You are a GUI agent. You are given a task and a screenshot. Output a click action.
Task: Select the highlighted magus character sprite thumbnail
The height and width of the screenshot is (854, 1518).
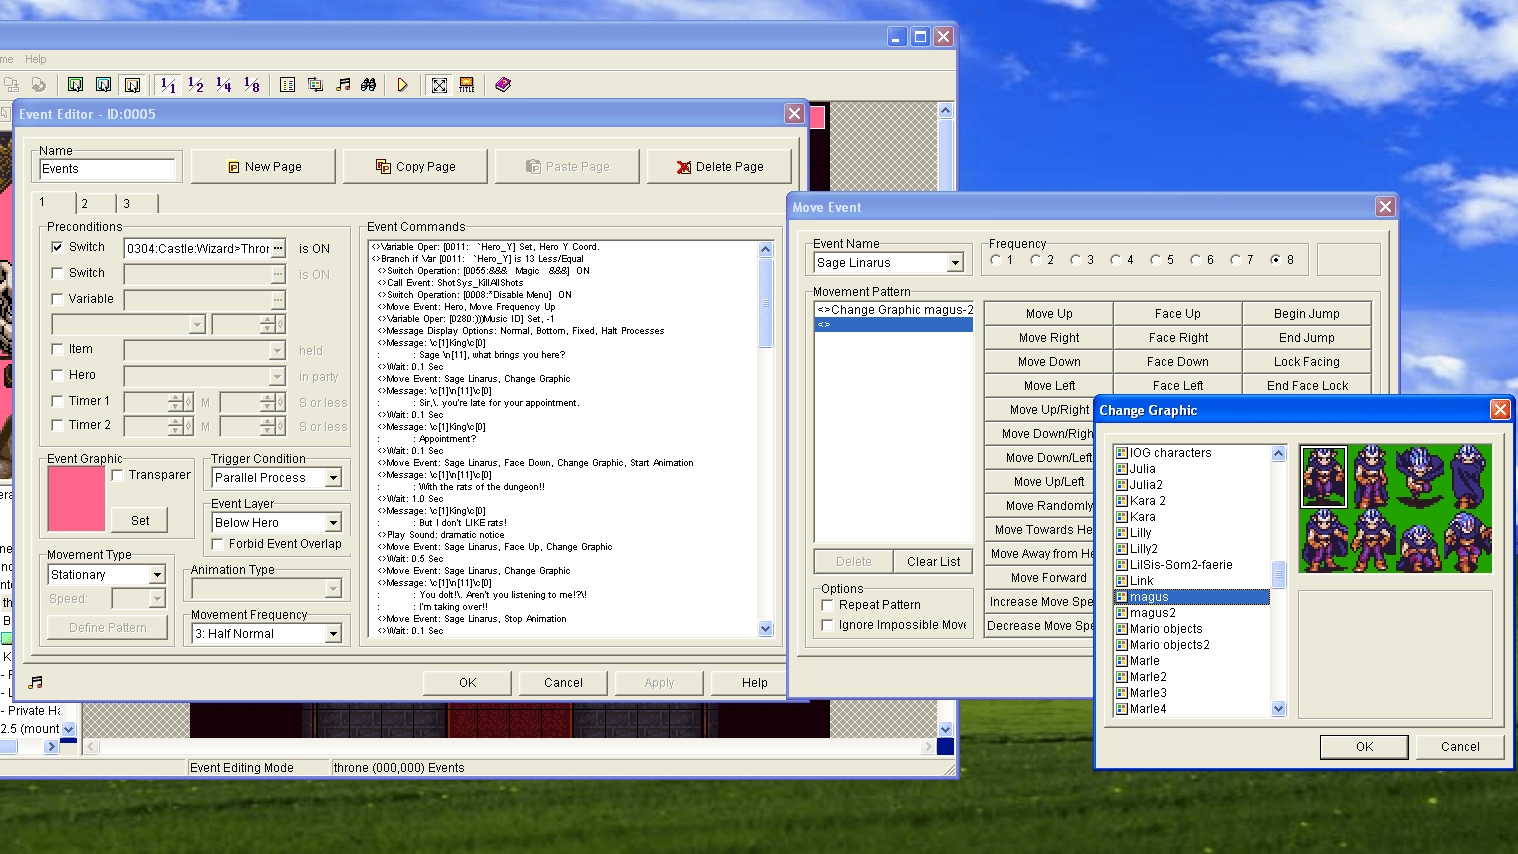[x=1325, y=478]
